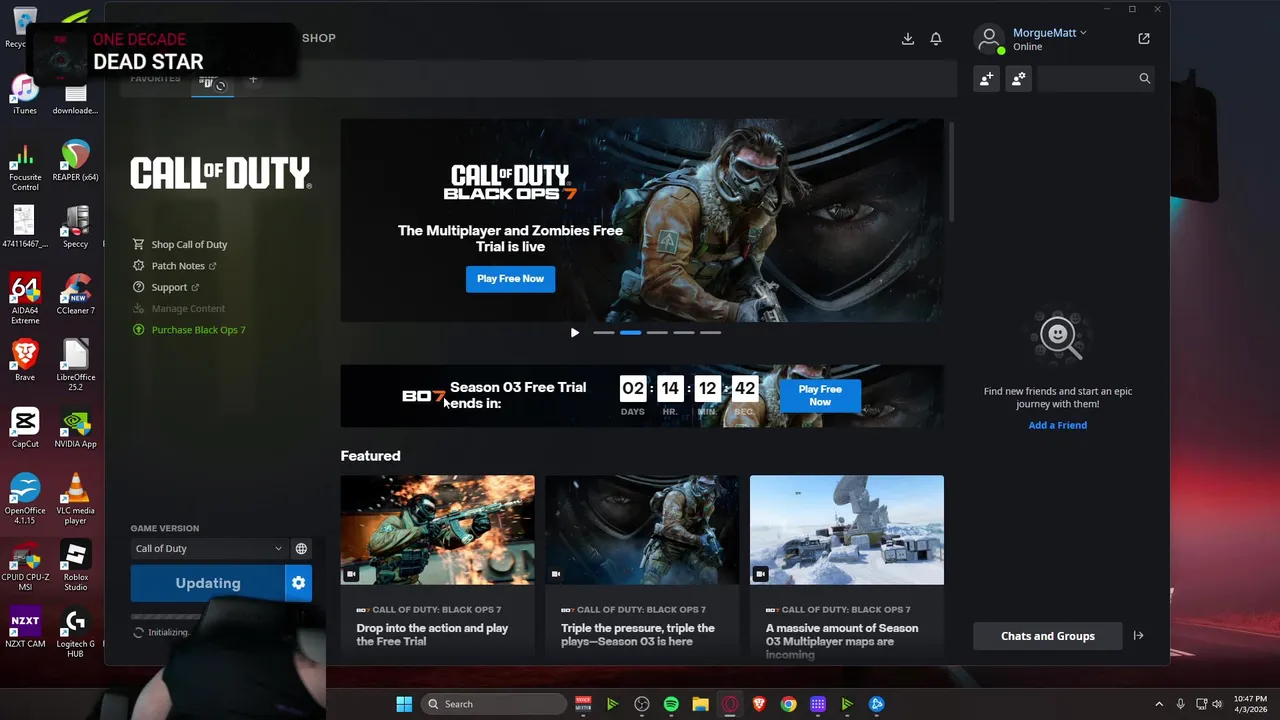The image size is (1280, 720).
Task: Open Focusrite Control desktop icon
Action: pyautogui.click(x=25, y=167)
